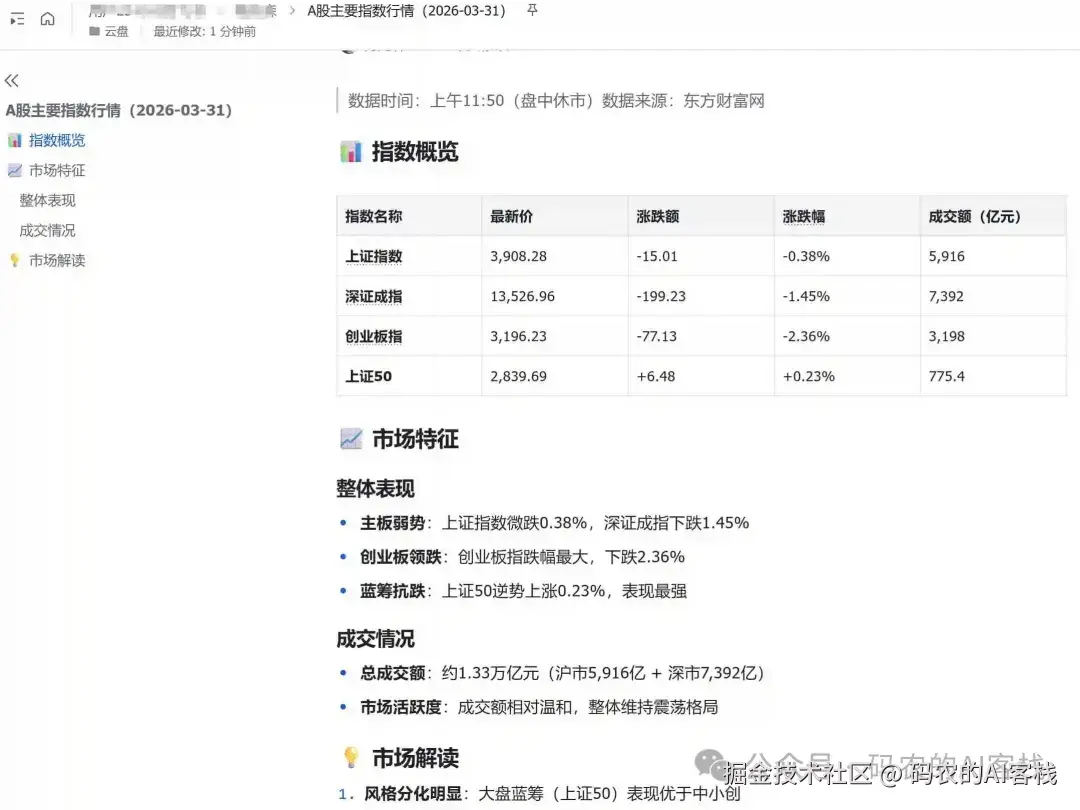Click the 3,908.28 price cell

pos(554,256)
